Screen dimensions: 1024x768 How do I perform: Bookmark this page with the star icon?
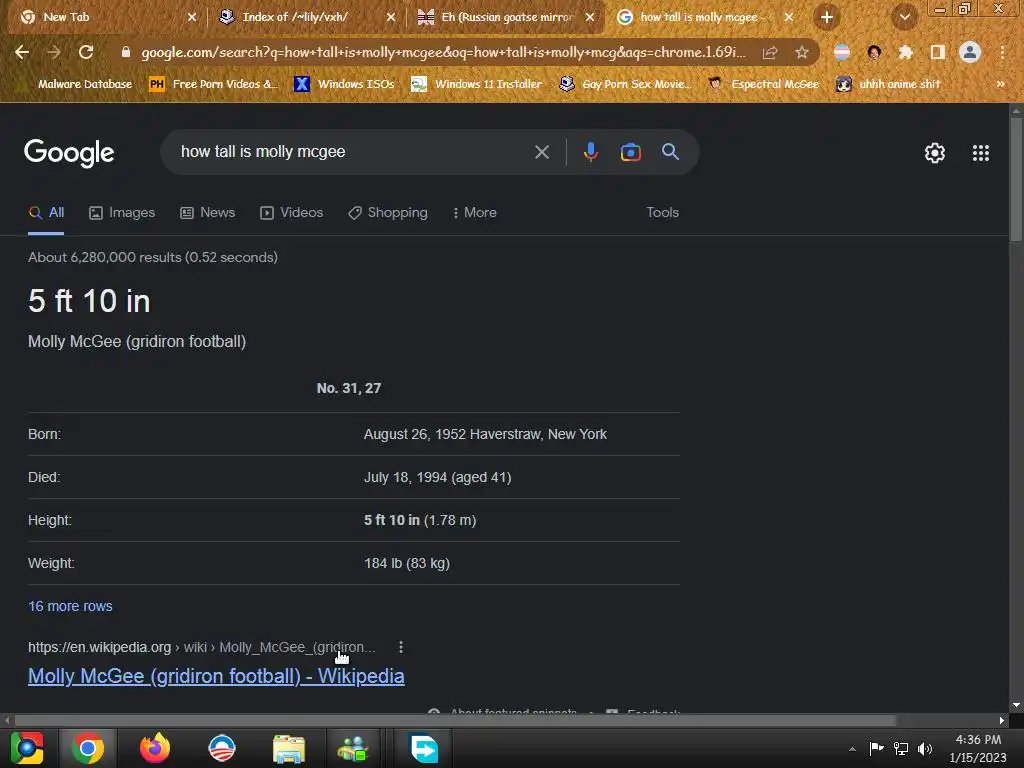pyautogui.click(x=802, y=53)
